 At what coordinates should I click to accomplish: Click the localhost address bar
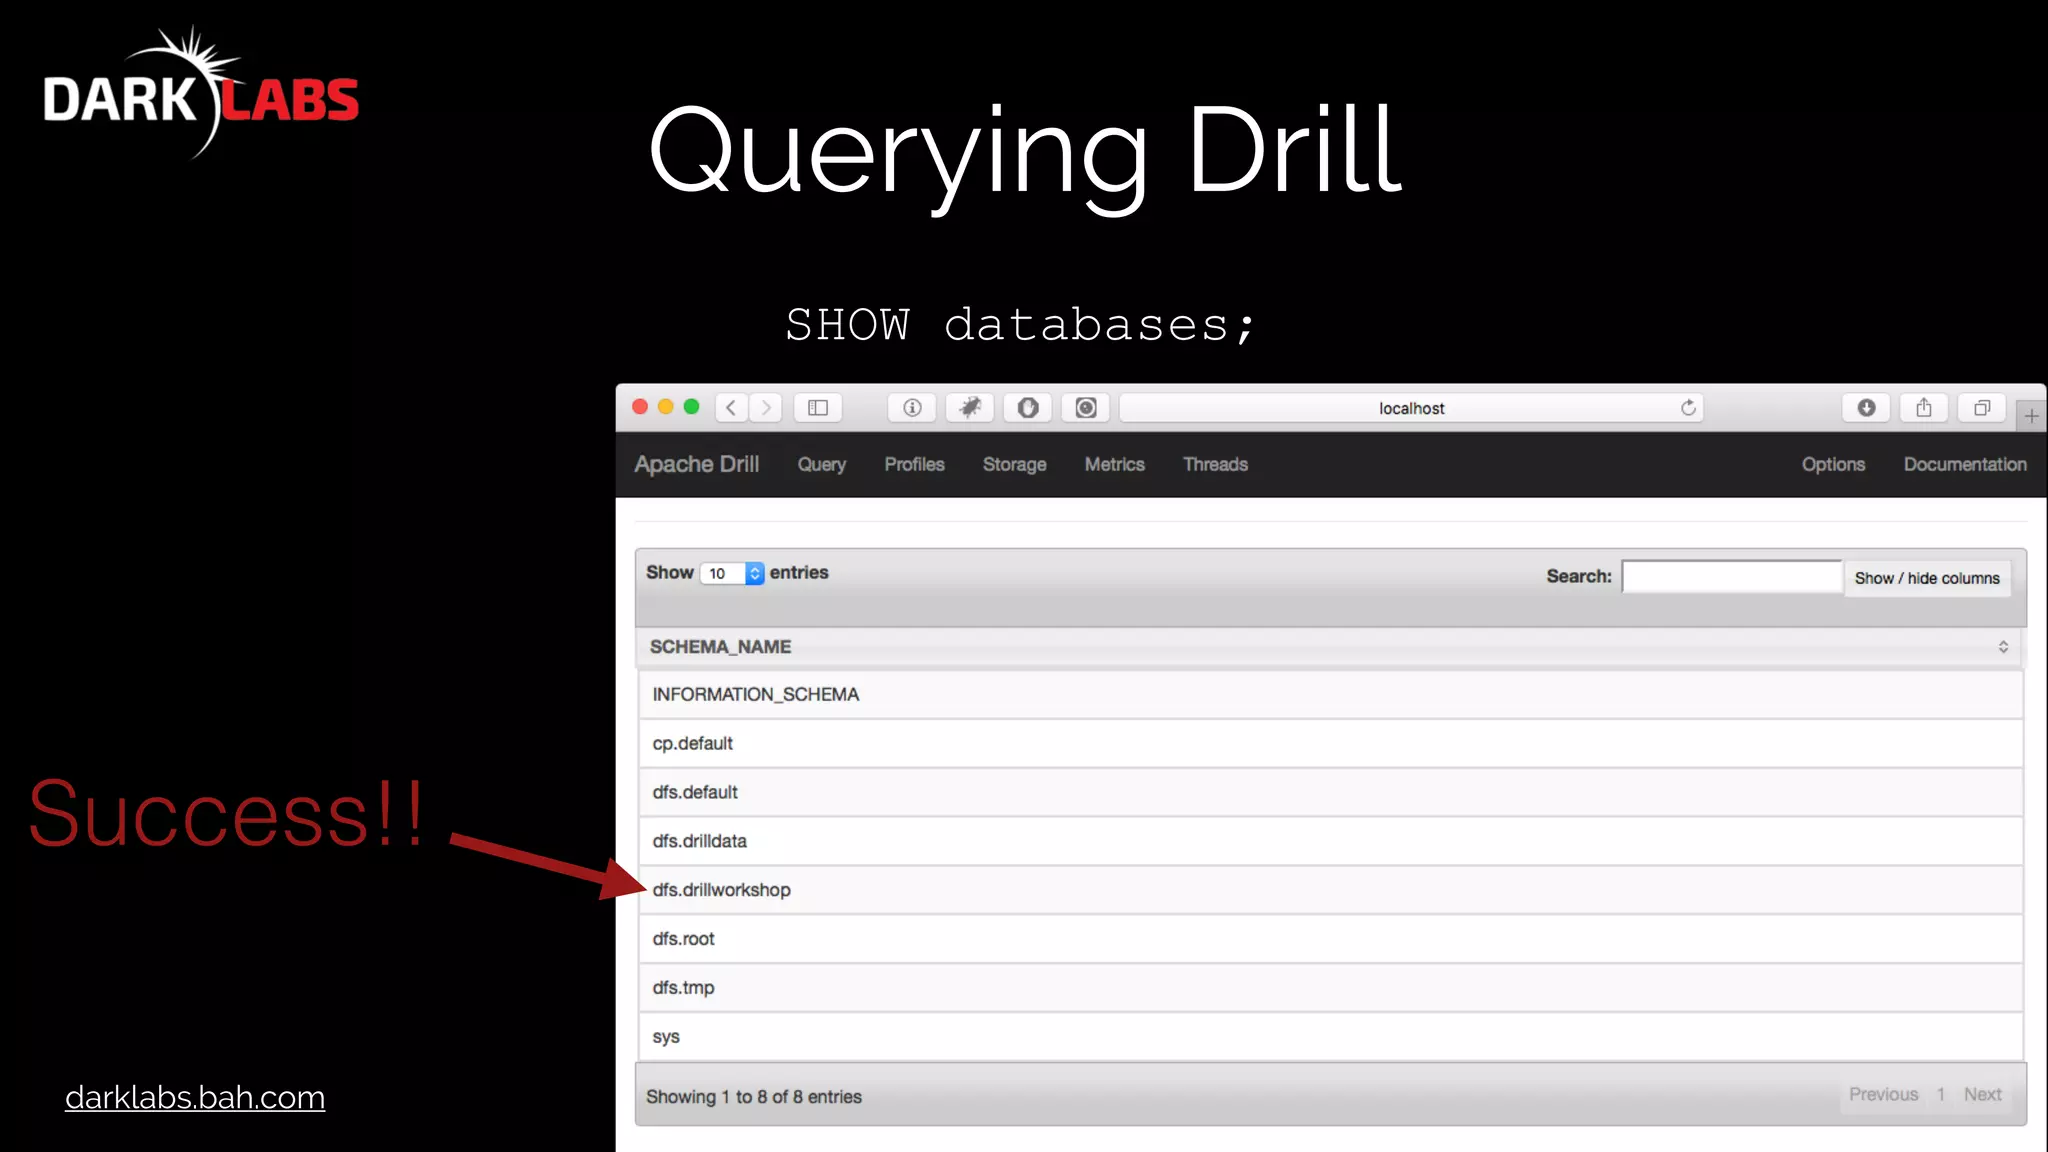click(1411, 408)
